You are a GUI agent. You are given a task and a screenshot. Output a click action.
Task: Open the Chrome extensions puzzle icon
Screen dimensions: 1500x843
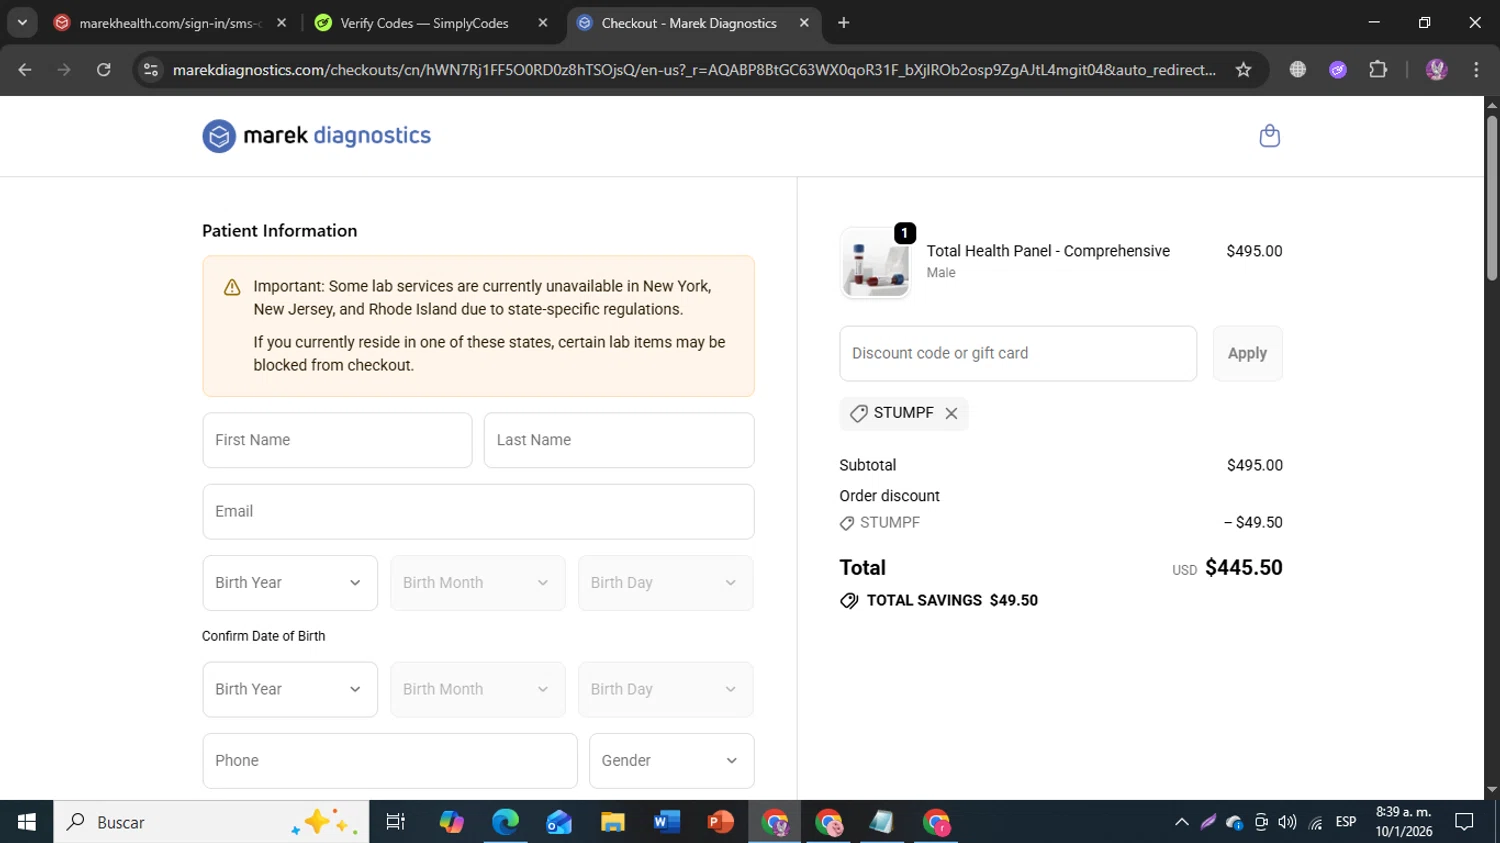click(x=1378, y=69)
